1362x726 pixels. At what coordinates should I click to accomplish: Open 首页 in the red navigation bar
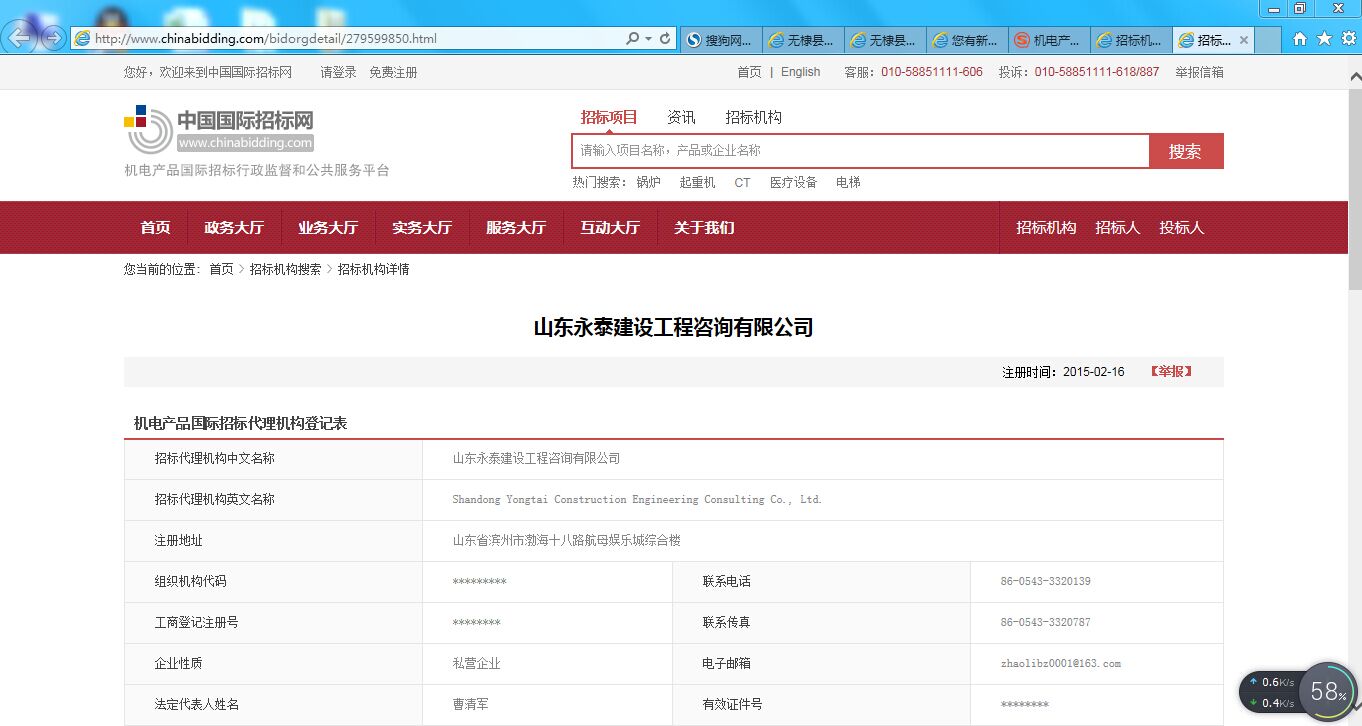(155, 227)
